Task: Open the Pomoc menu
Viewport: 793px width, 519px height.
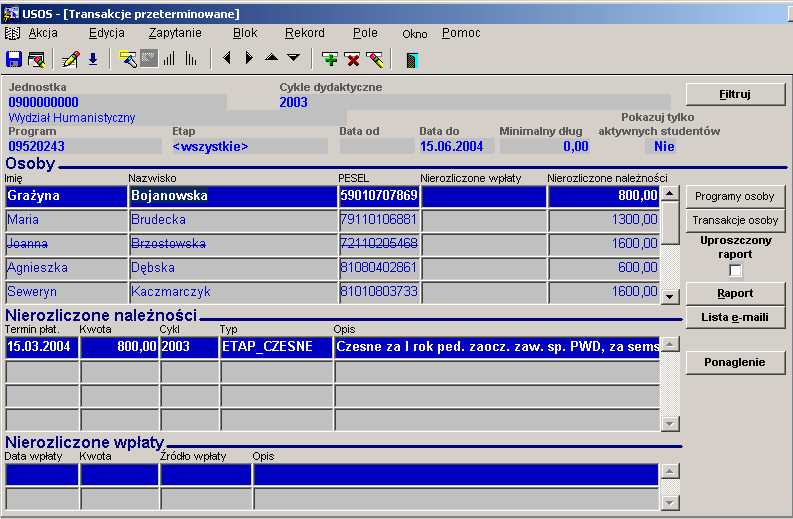Action: point(461,33)
